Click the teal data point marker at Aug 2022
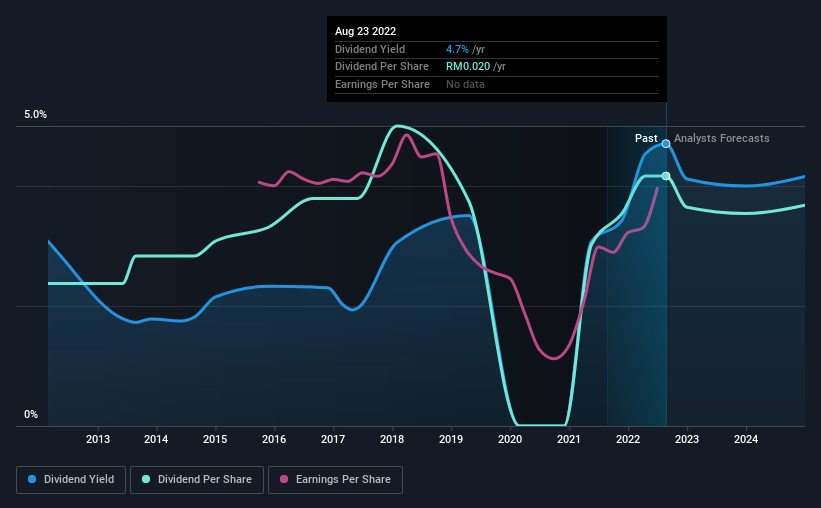Screen dimensions: 821x508 [666, 176]
